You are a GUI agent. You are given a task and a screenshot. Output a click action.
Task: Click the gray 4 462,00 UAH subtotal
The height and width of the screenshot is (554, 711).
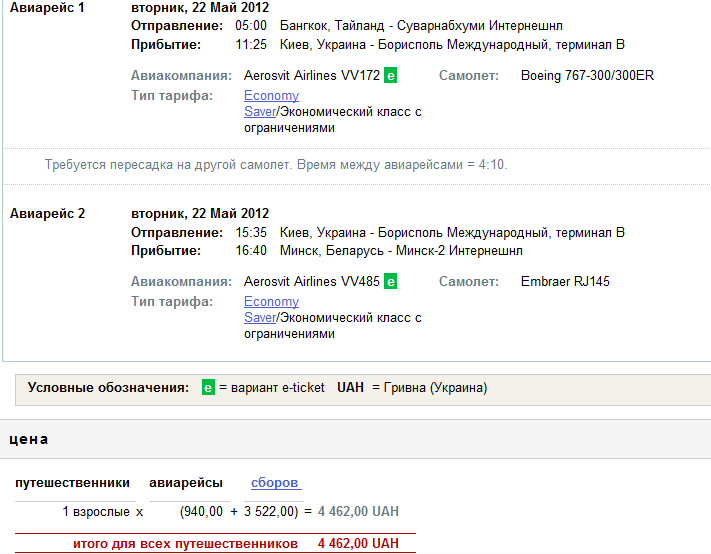[x=358, y=511]
